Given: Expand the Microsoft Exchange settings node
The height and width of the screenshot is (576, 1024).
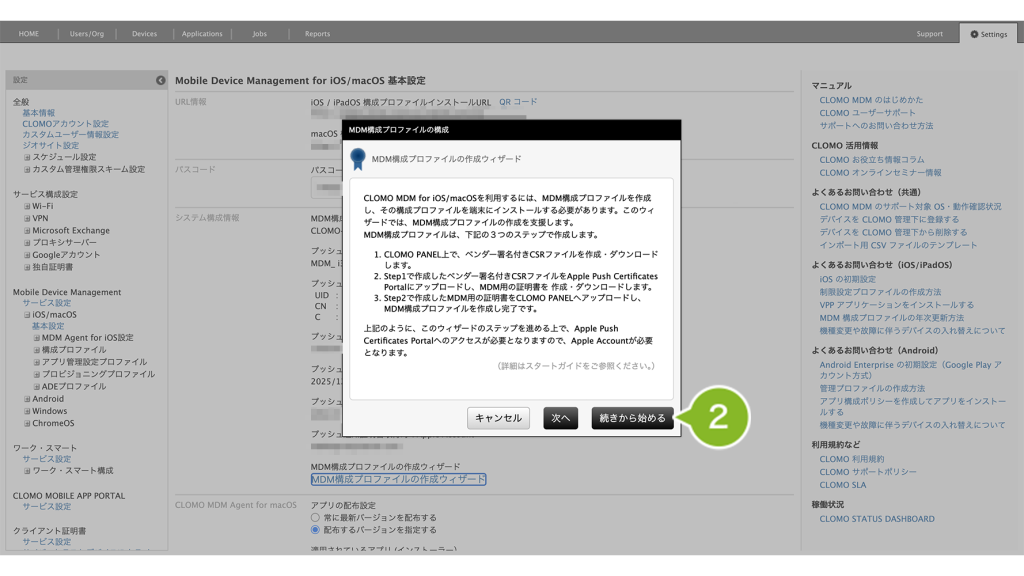Looking at the screenshot, I should [27, 230].
